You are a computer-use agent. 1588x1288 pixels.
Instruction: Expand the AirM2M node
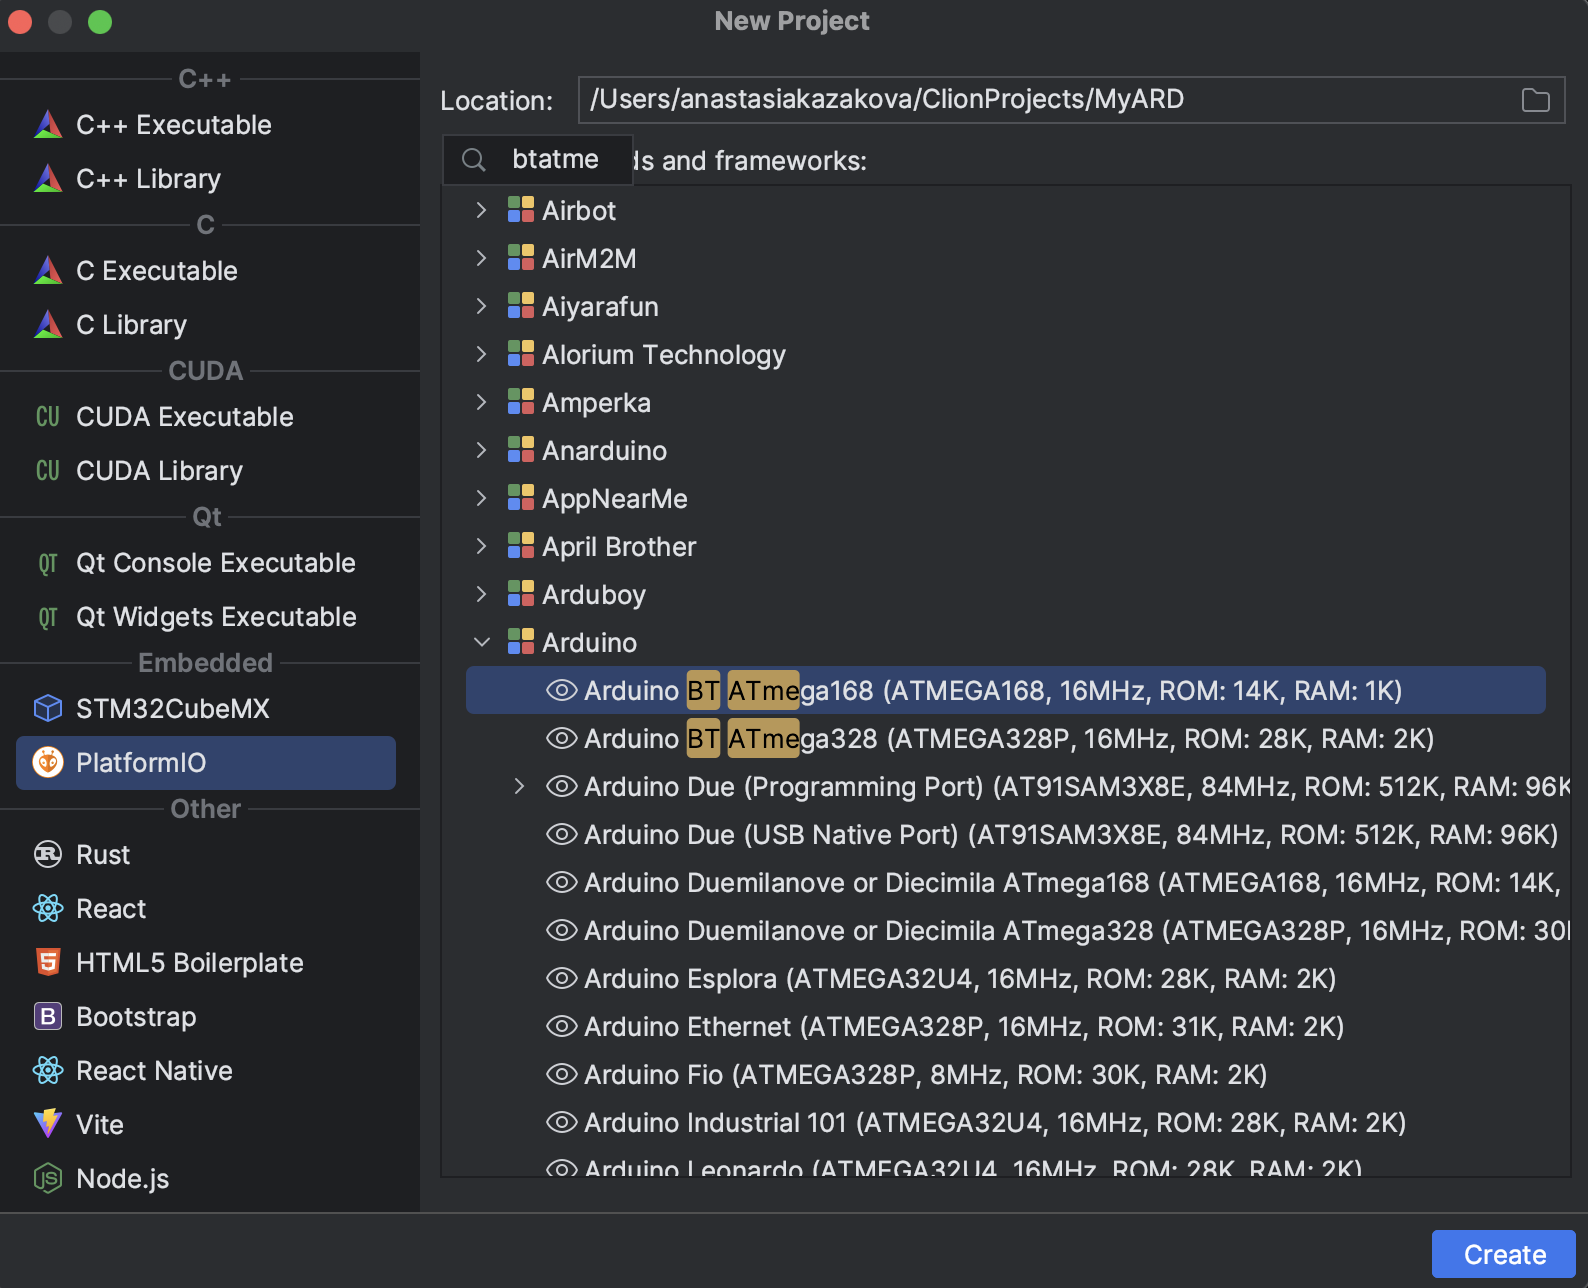tap(482, 258)
